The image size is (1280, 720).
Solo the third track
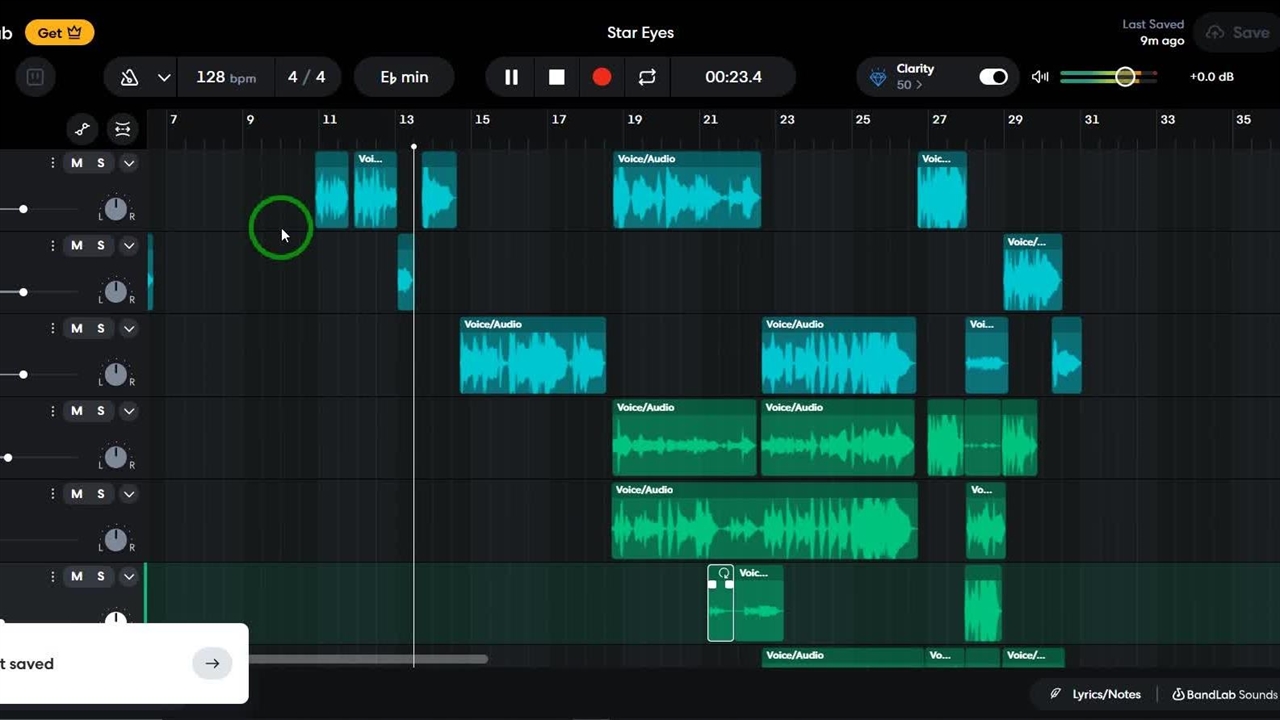[101, 328]
